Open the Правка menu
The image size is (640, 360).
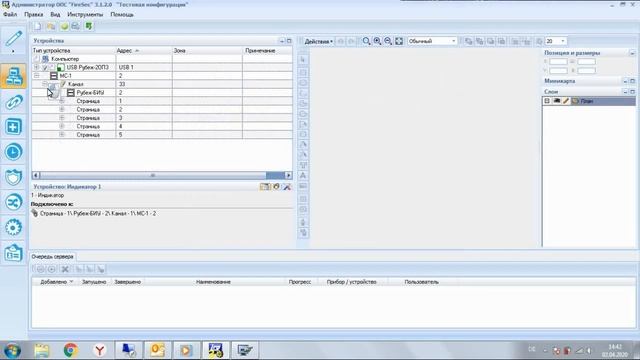tap(33, 14)
